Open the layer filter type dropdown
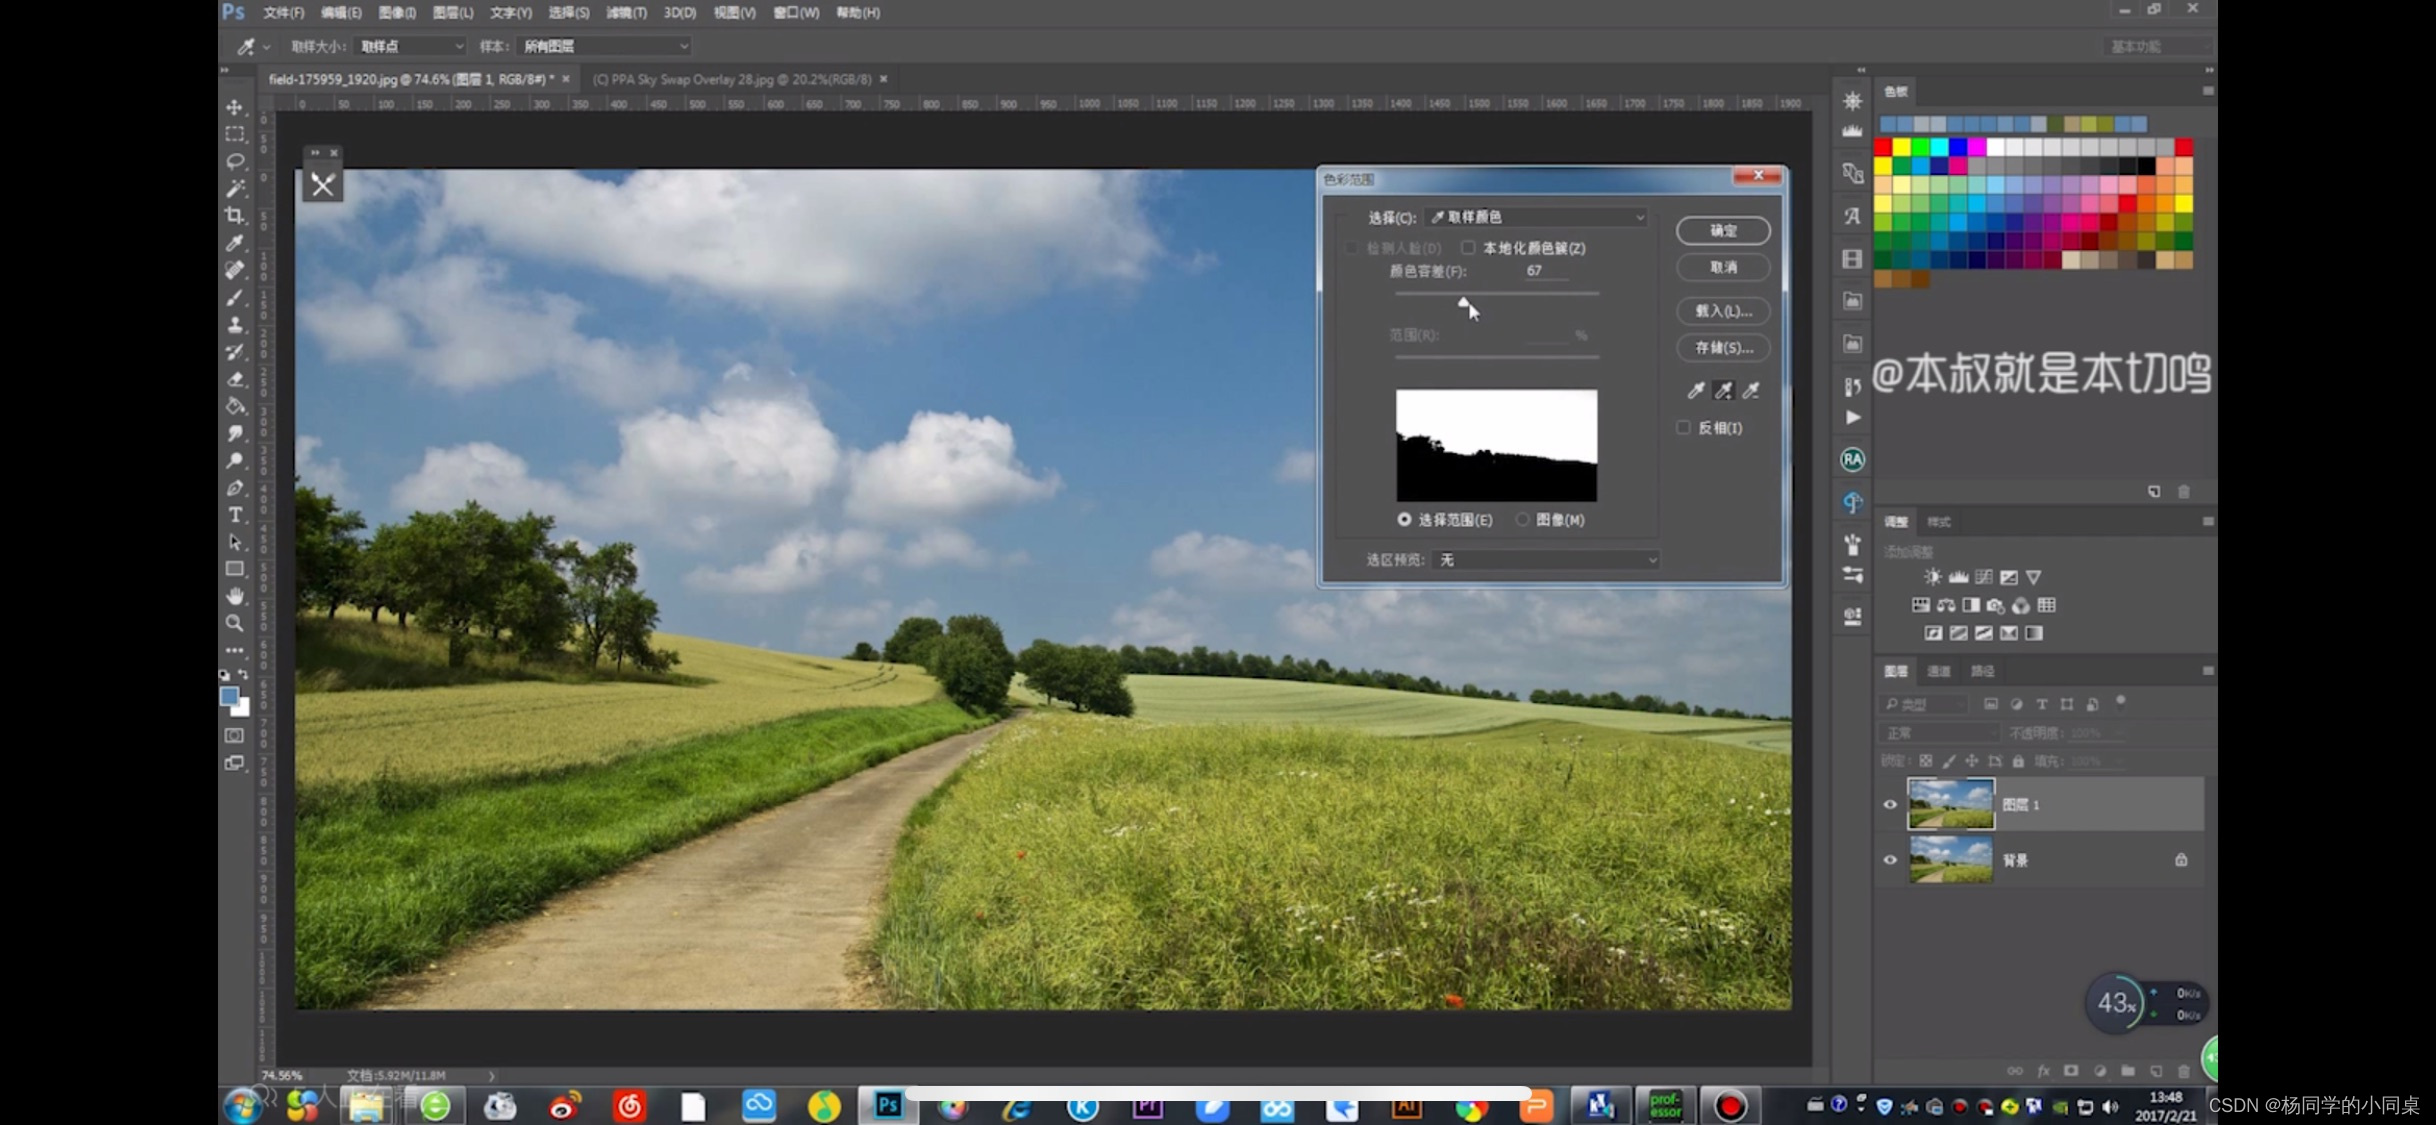 tap(1923, 704)
